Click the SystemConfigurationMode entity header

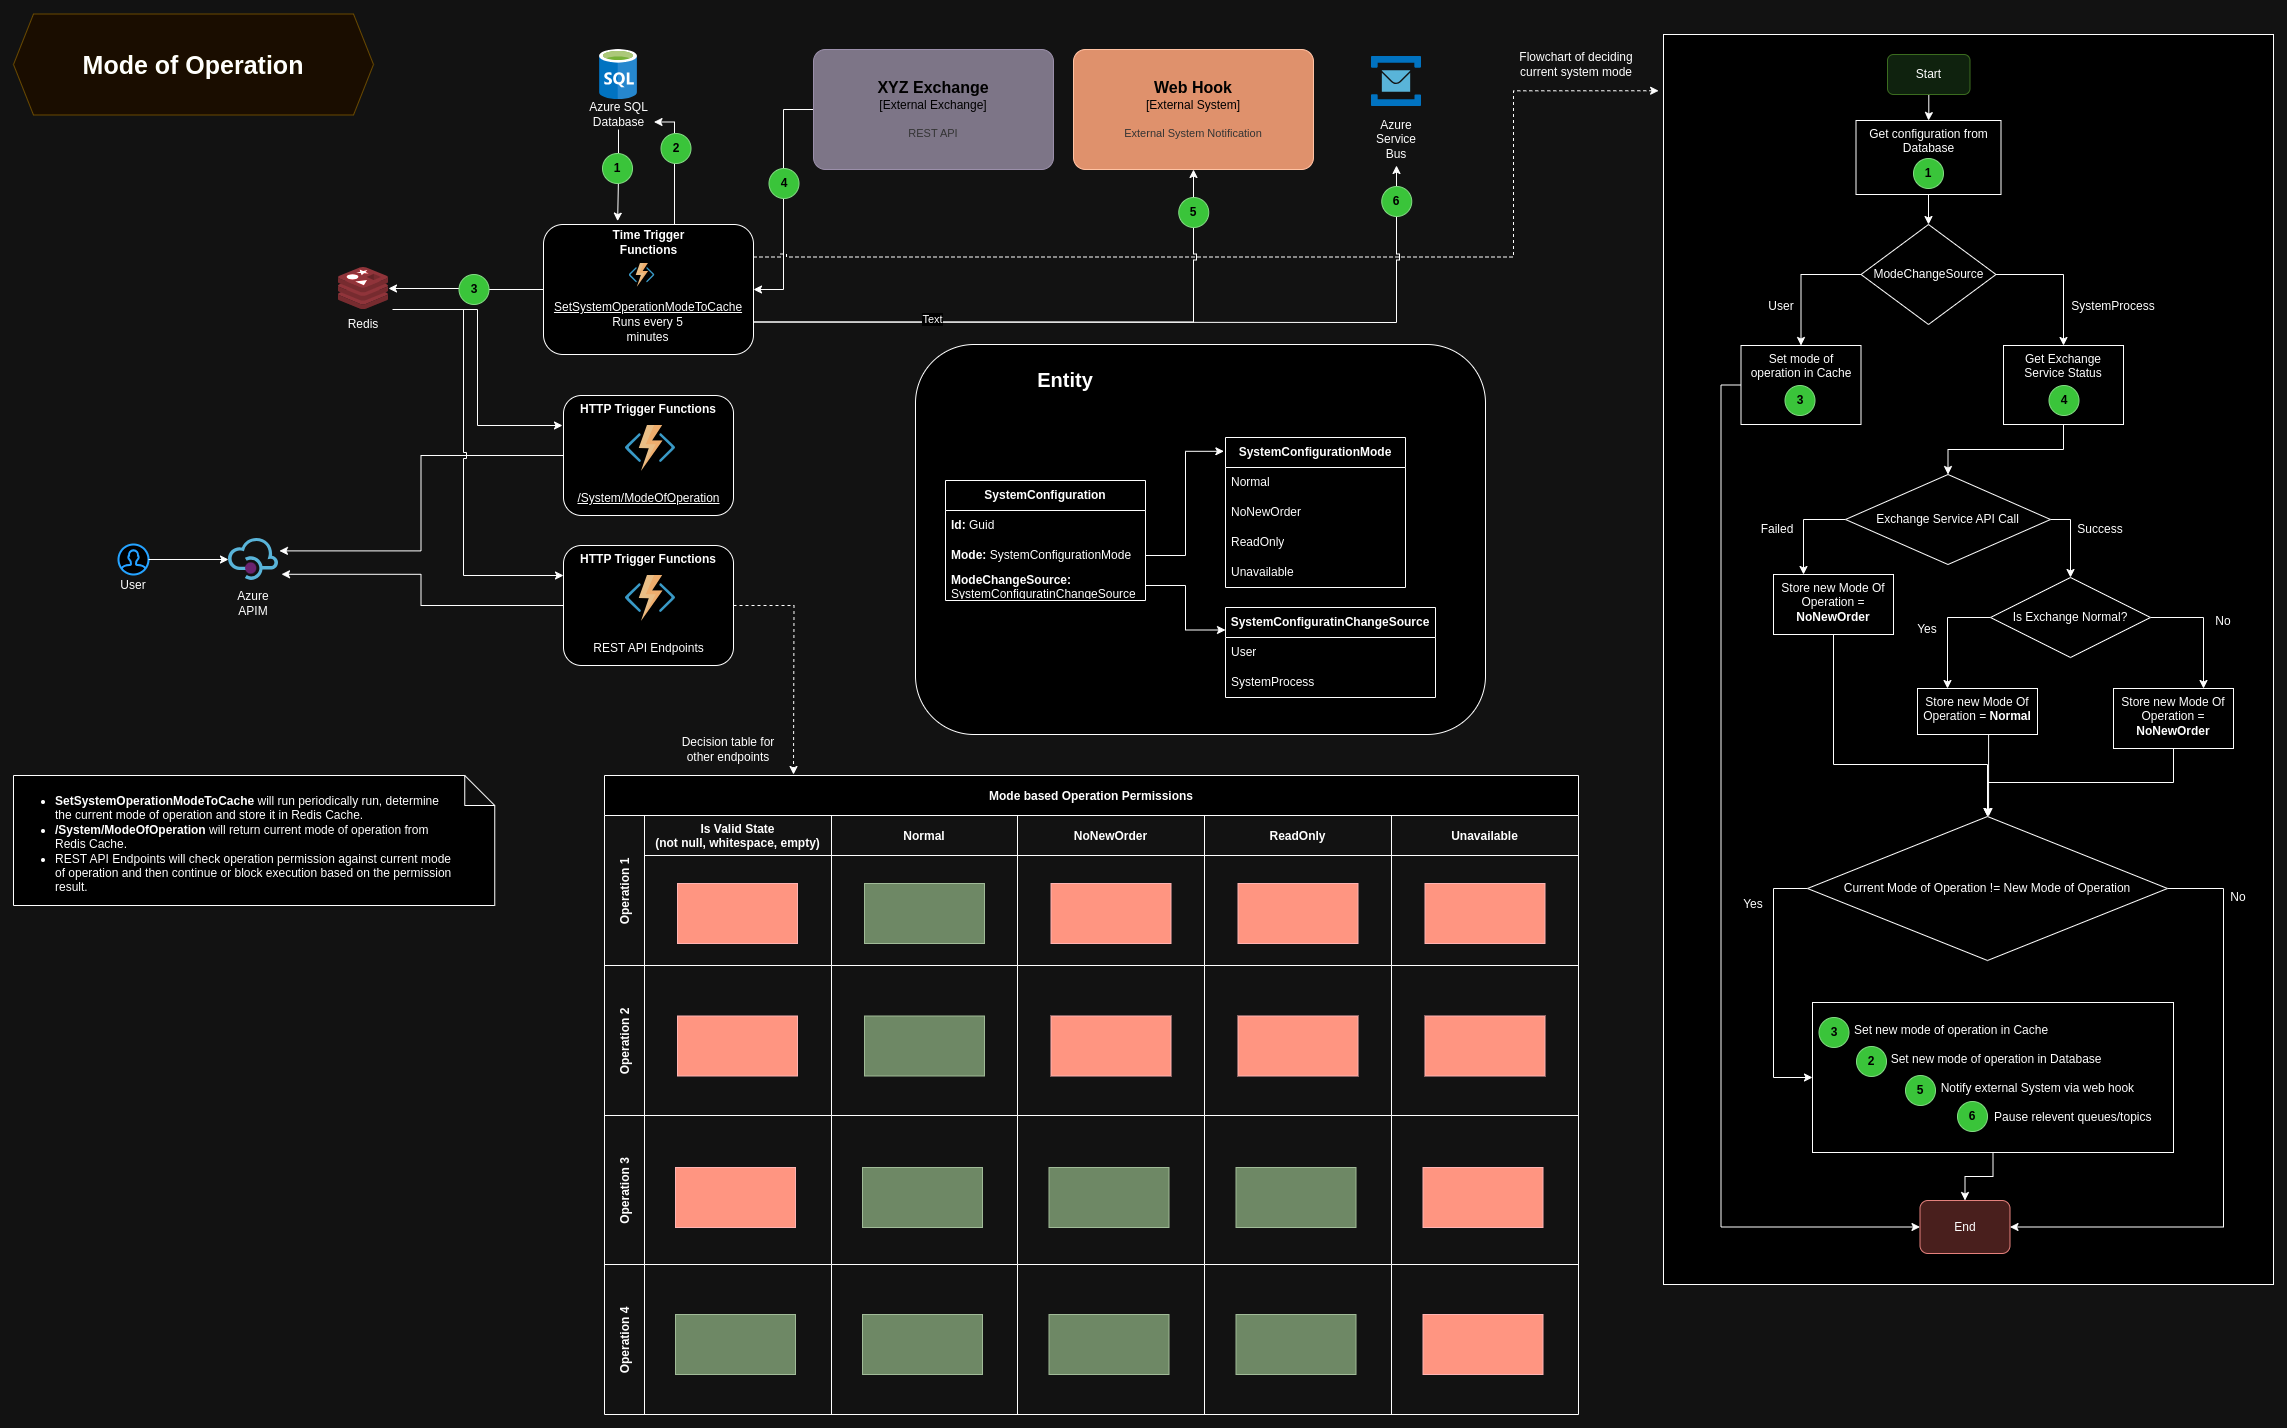coord(1314,452)
